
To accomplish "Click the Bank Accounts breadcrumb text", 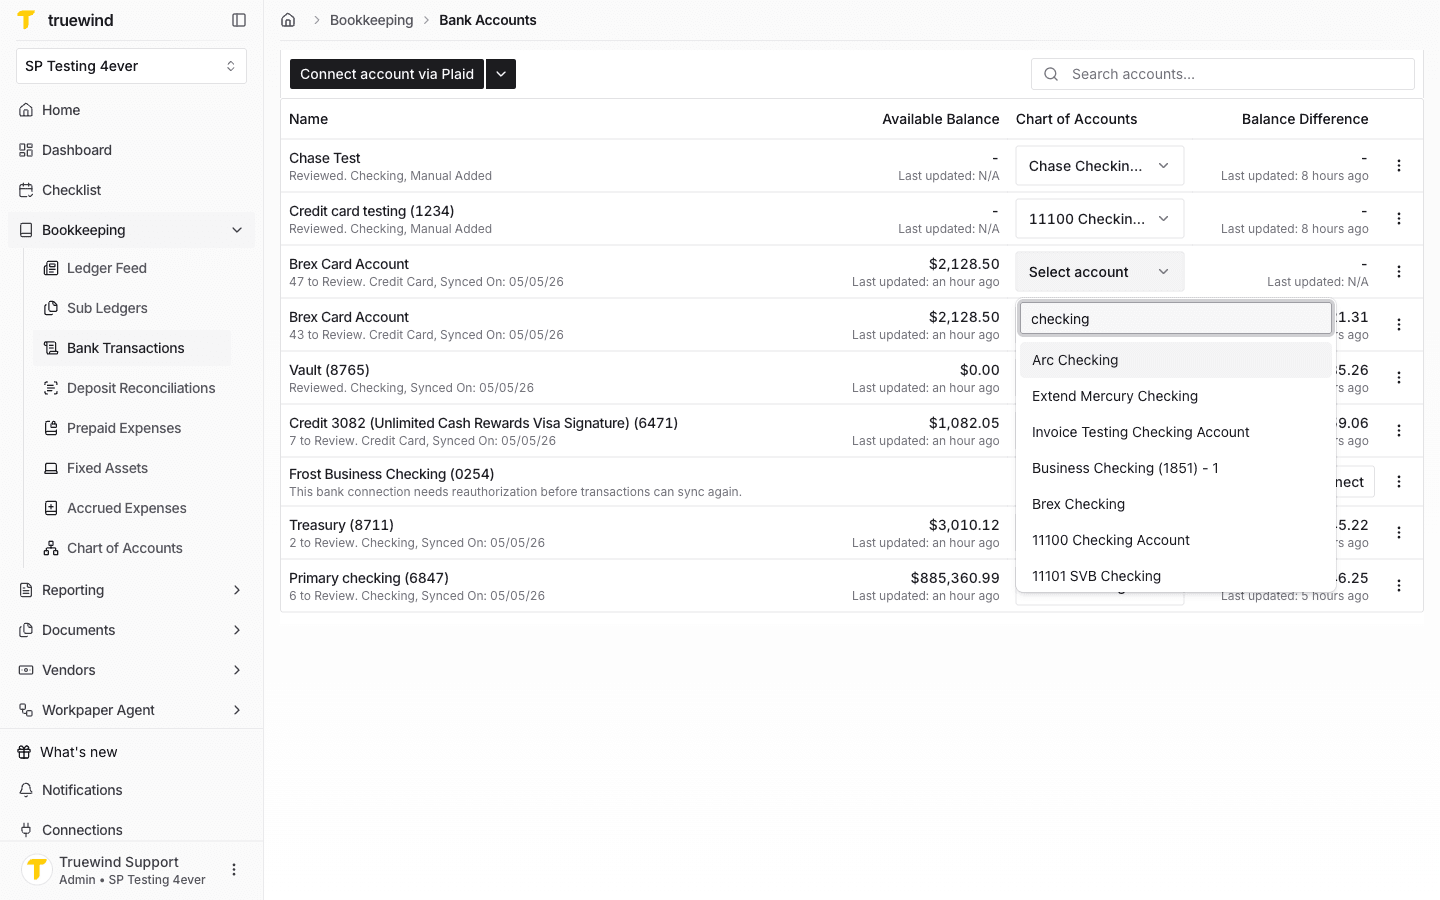I will click(487, 20).
